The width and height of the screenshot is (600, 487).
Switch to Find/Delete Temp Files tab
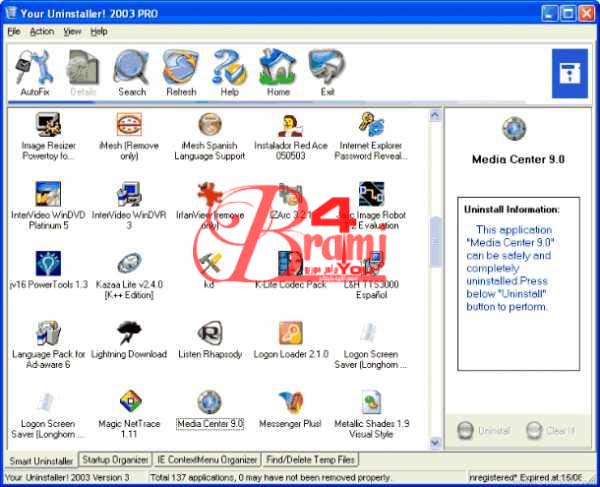click(x=310, y=459)
